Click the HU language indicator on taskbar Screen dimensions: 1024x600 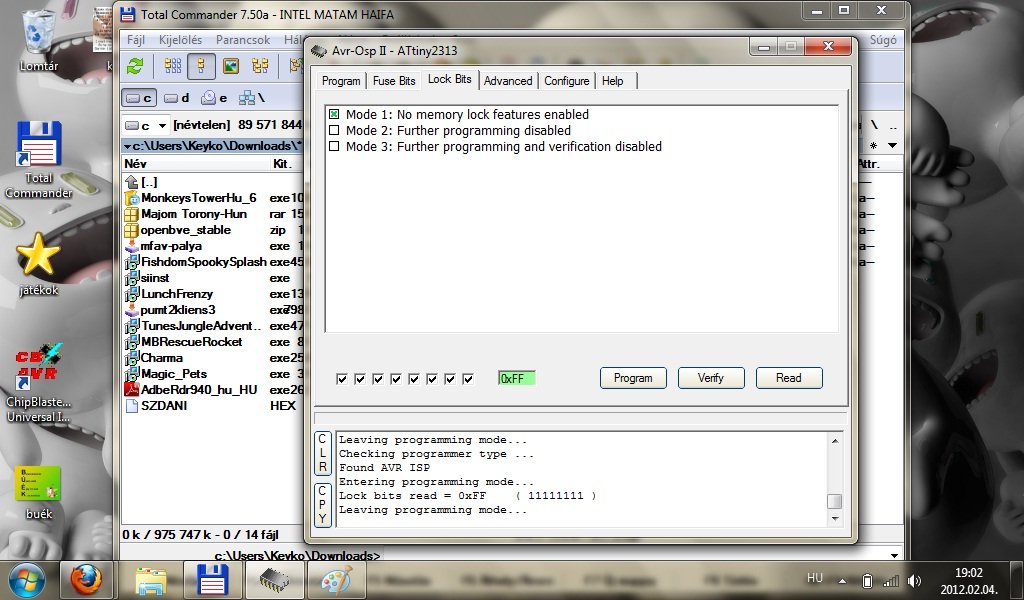click(x=815, y=578)
